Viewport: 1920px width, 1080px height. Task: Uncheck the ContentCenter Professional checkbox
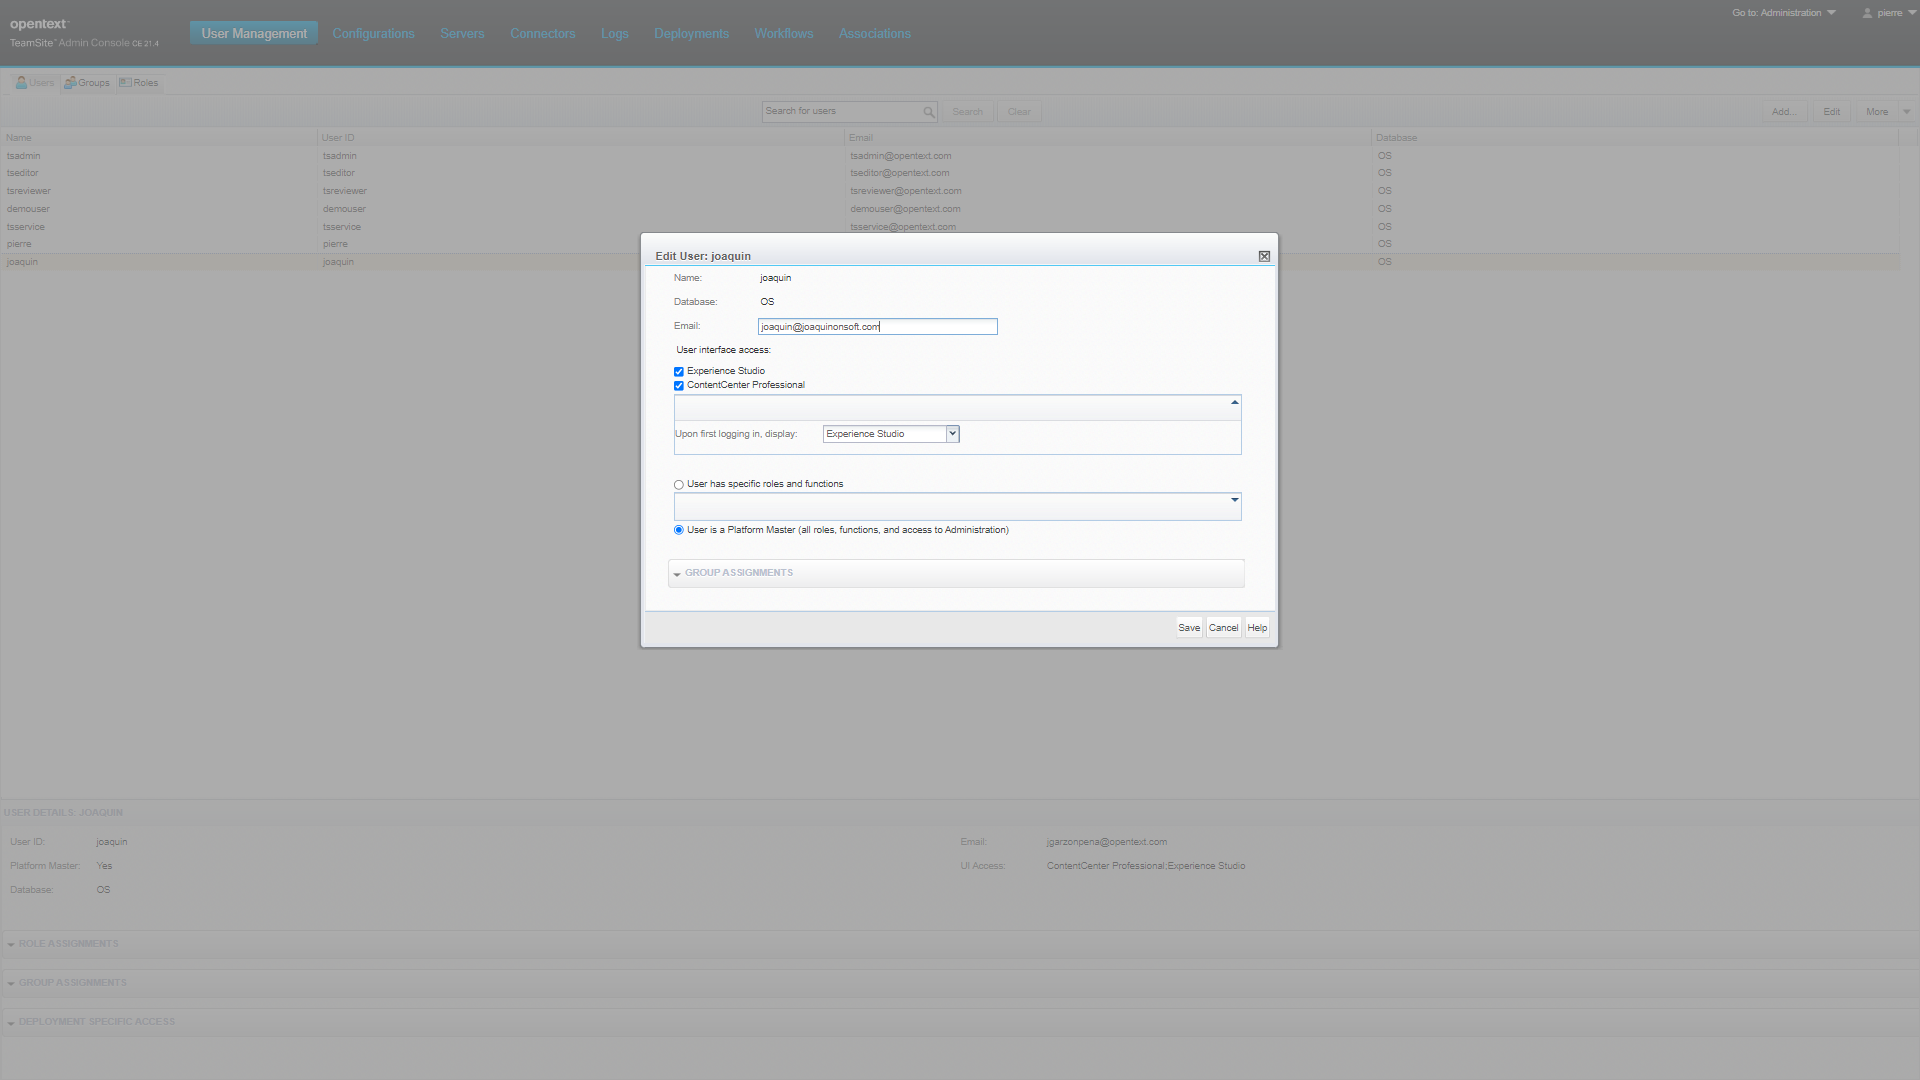pyautogui.click(x=679, y=385)
